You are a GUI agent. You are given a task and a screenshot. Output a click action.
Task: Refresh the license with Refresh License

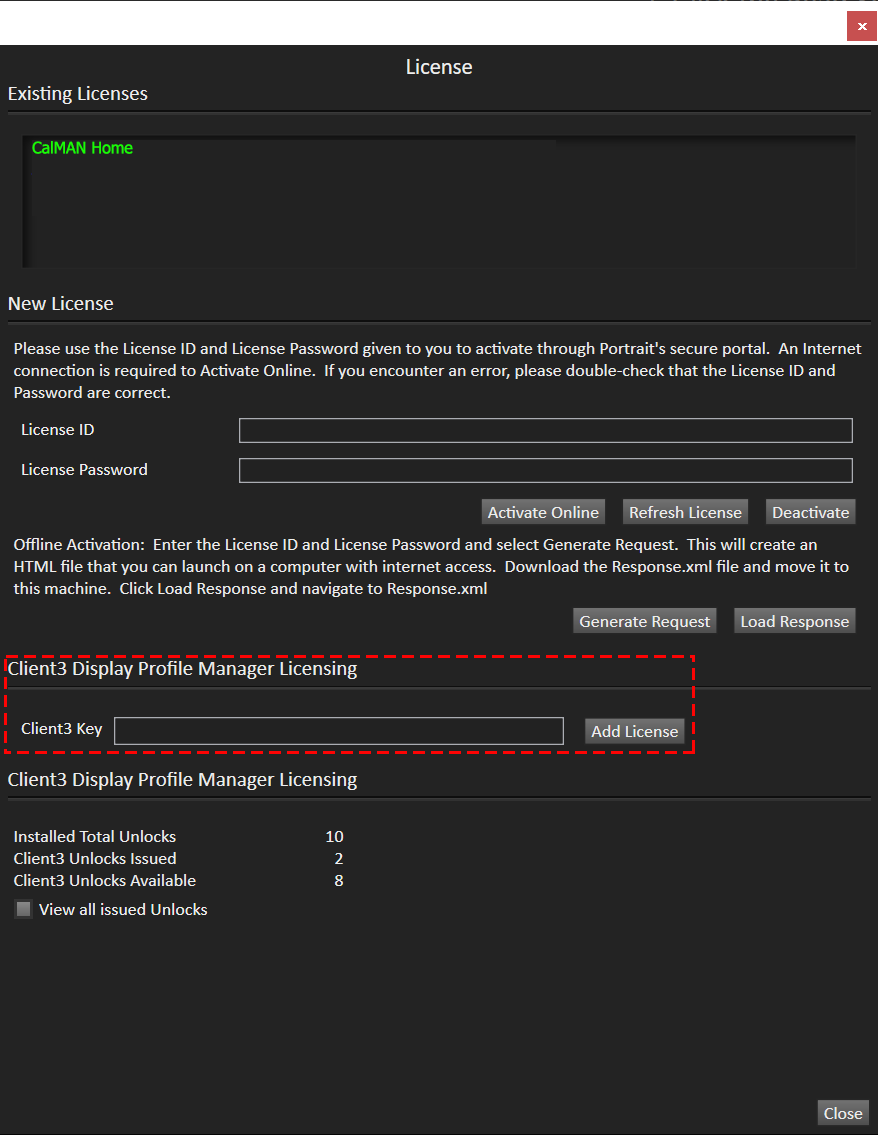click(x=685, y=512)
